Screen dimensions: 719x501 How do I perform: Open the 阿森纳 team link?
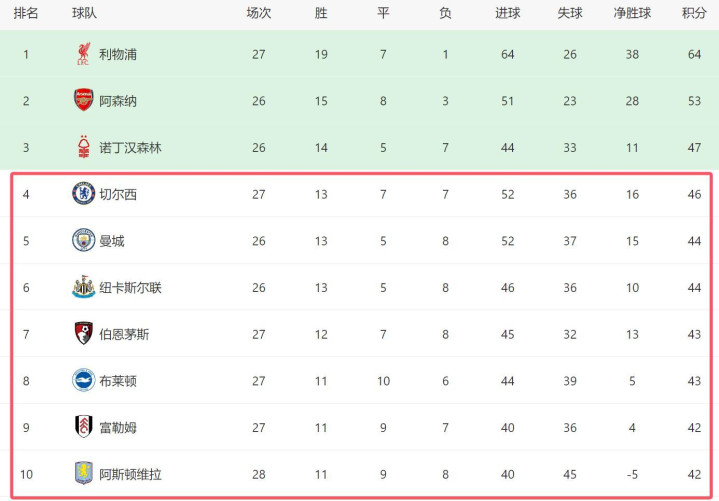(118, 100)
